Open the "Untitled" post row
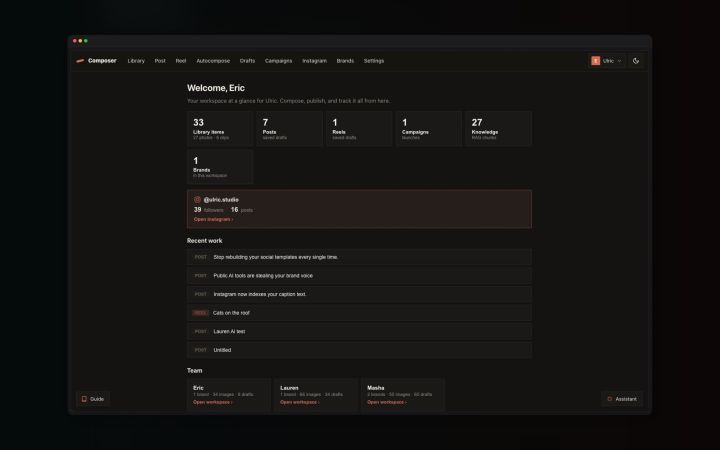Image resolution: width=720 pixels, height=450 pixels. tap(359, 350)
